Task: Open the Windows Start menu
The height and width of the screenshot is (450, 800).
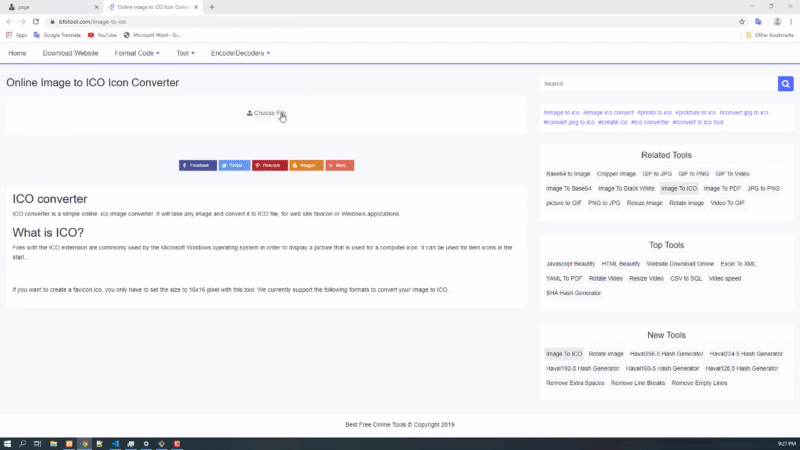Action: coord(7,443)
